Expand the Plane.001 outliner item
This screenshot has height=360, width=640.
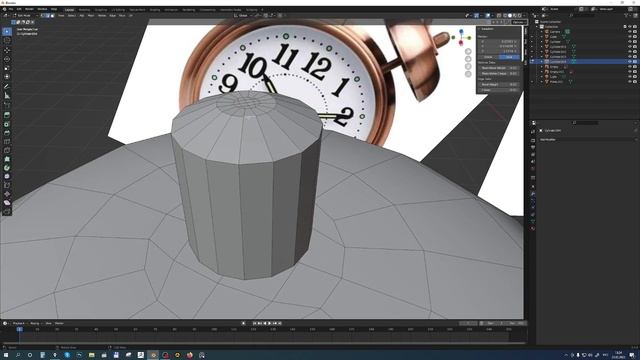pyautogui.click(x=542, y=82)
